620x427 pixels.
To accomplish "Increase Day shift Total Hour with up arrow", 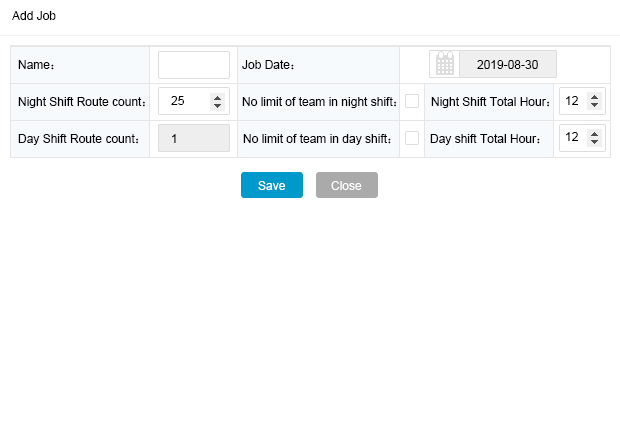I will coord(594,133).
